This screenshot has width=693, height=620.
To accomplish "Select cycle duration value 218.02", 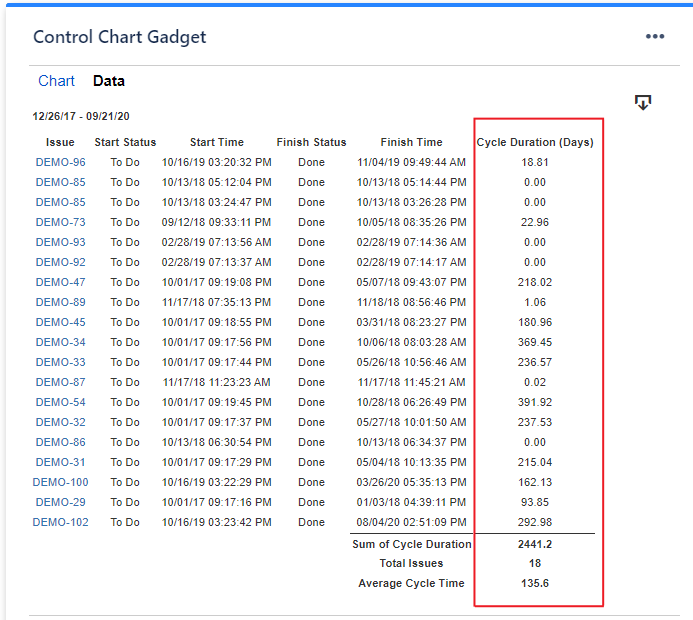I will point(535,282).
